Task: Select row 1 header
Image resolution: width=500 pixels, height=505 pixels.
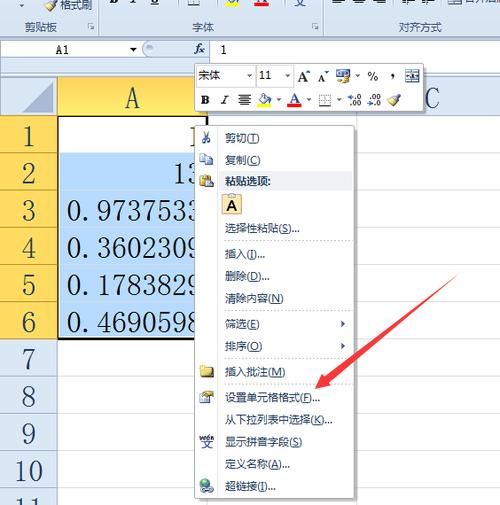Action: tap(28, 134)
